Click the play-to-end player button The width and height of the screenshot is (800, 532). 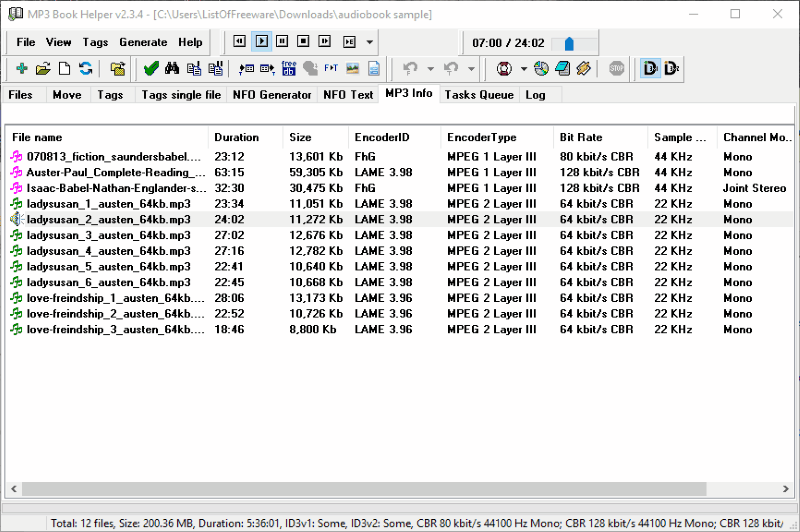(x=349, y=41)
